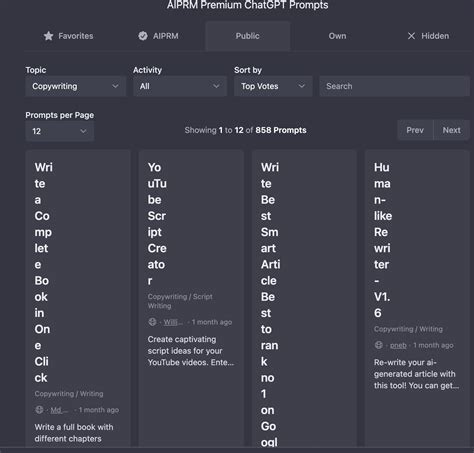Click 'Showing 1 to 12 of 858 Prompts' text
The width and height of the screenshot is (474, 453).
click(245, 130)
